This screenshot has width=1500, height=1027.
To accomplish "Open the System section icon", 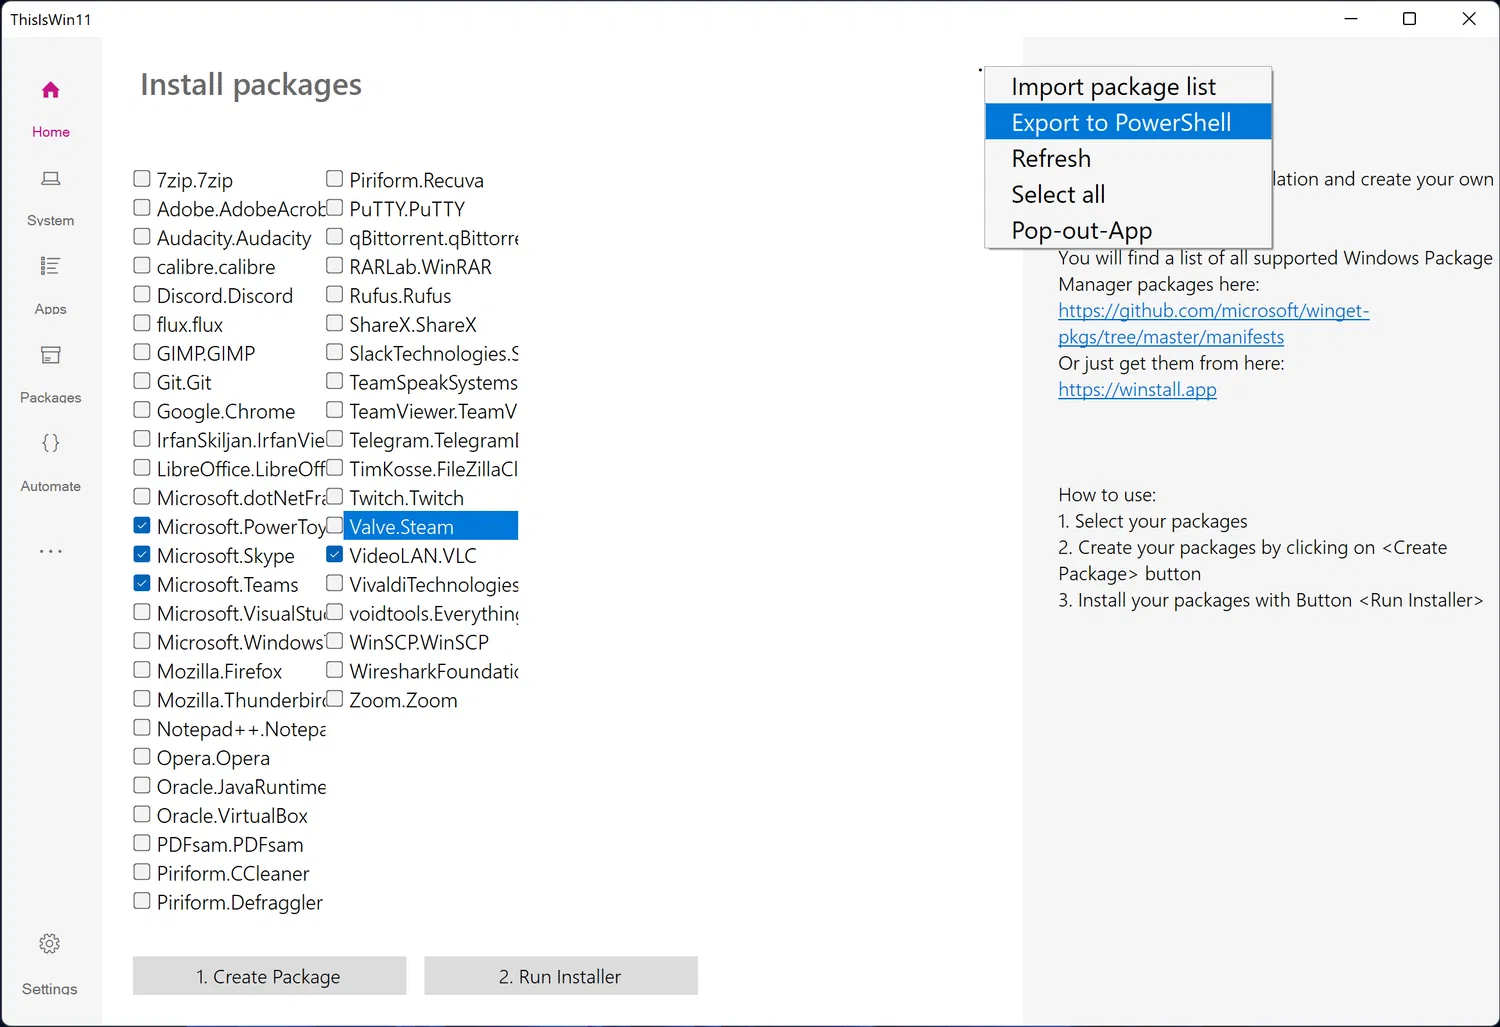I will 51,179.
